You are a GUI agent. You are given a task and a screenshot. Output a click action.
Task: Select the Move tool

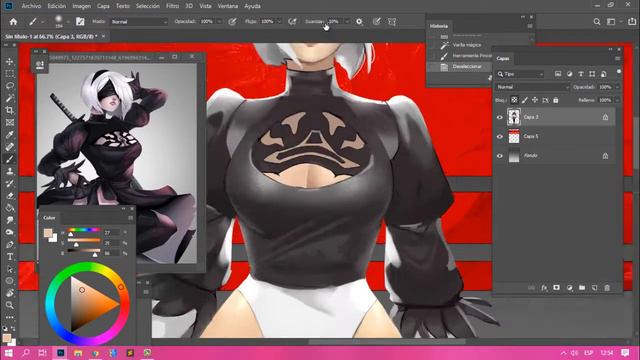(10, 62)
